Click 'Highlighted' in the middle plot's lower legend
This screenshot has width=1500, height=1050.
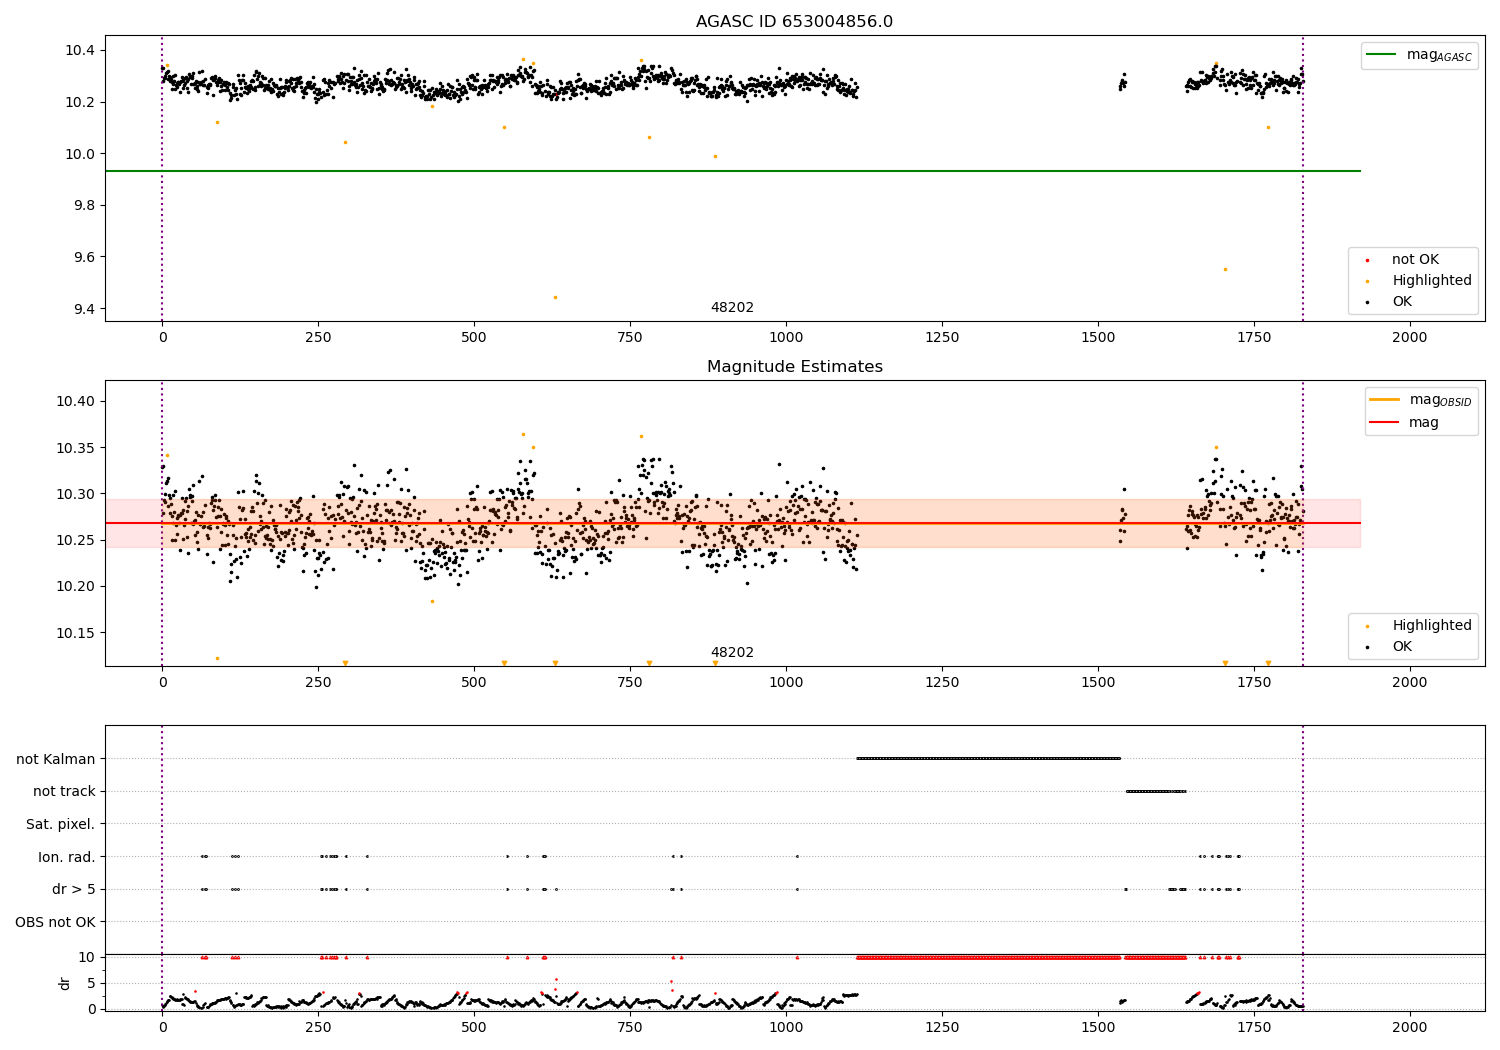[x=1432, y=626]
